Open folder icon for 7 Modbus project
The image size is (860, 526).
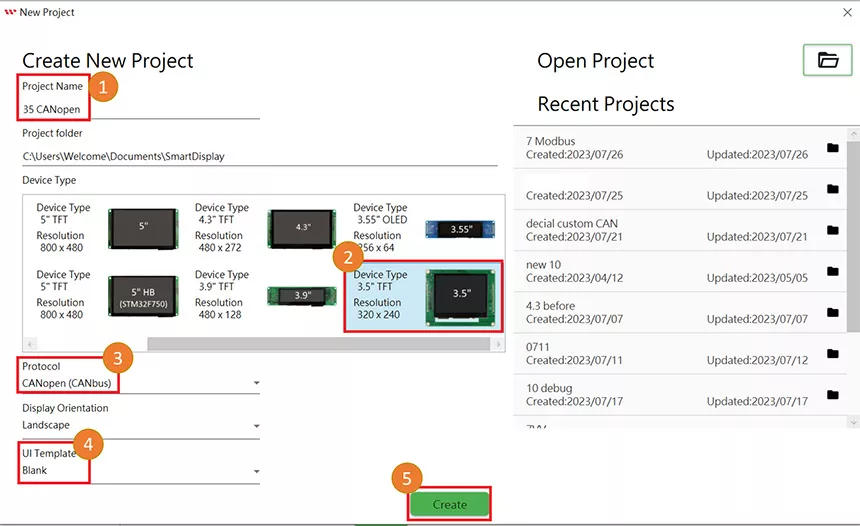coord(833,148)
